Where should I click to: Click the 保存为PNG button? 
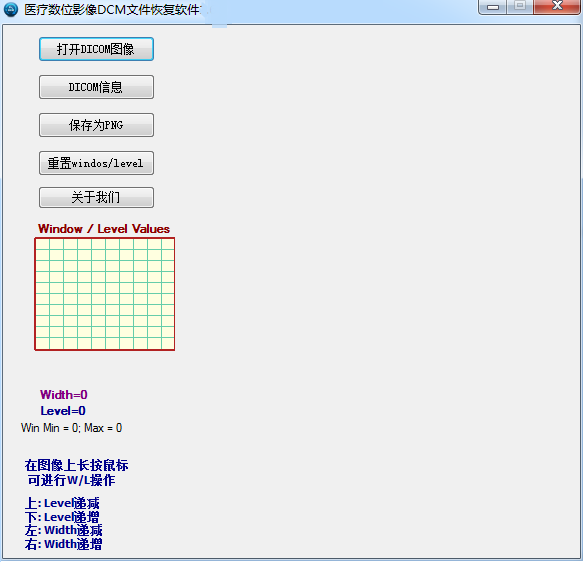pyautogui.click(x=96, y=125)
